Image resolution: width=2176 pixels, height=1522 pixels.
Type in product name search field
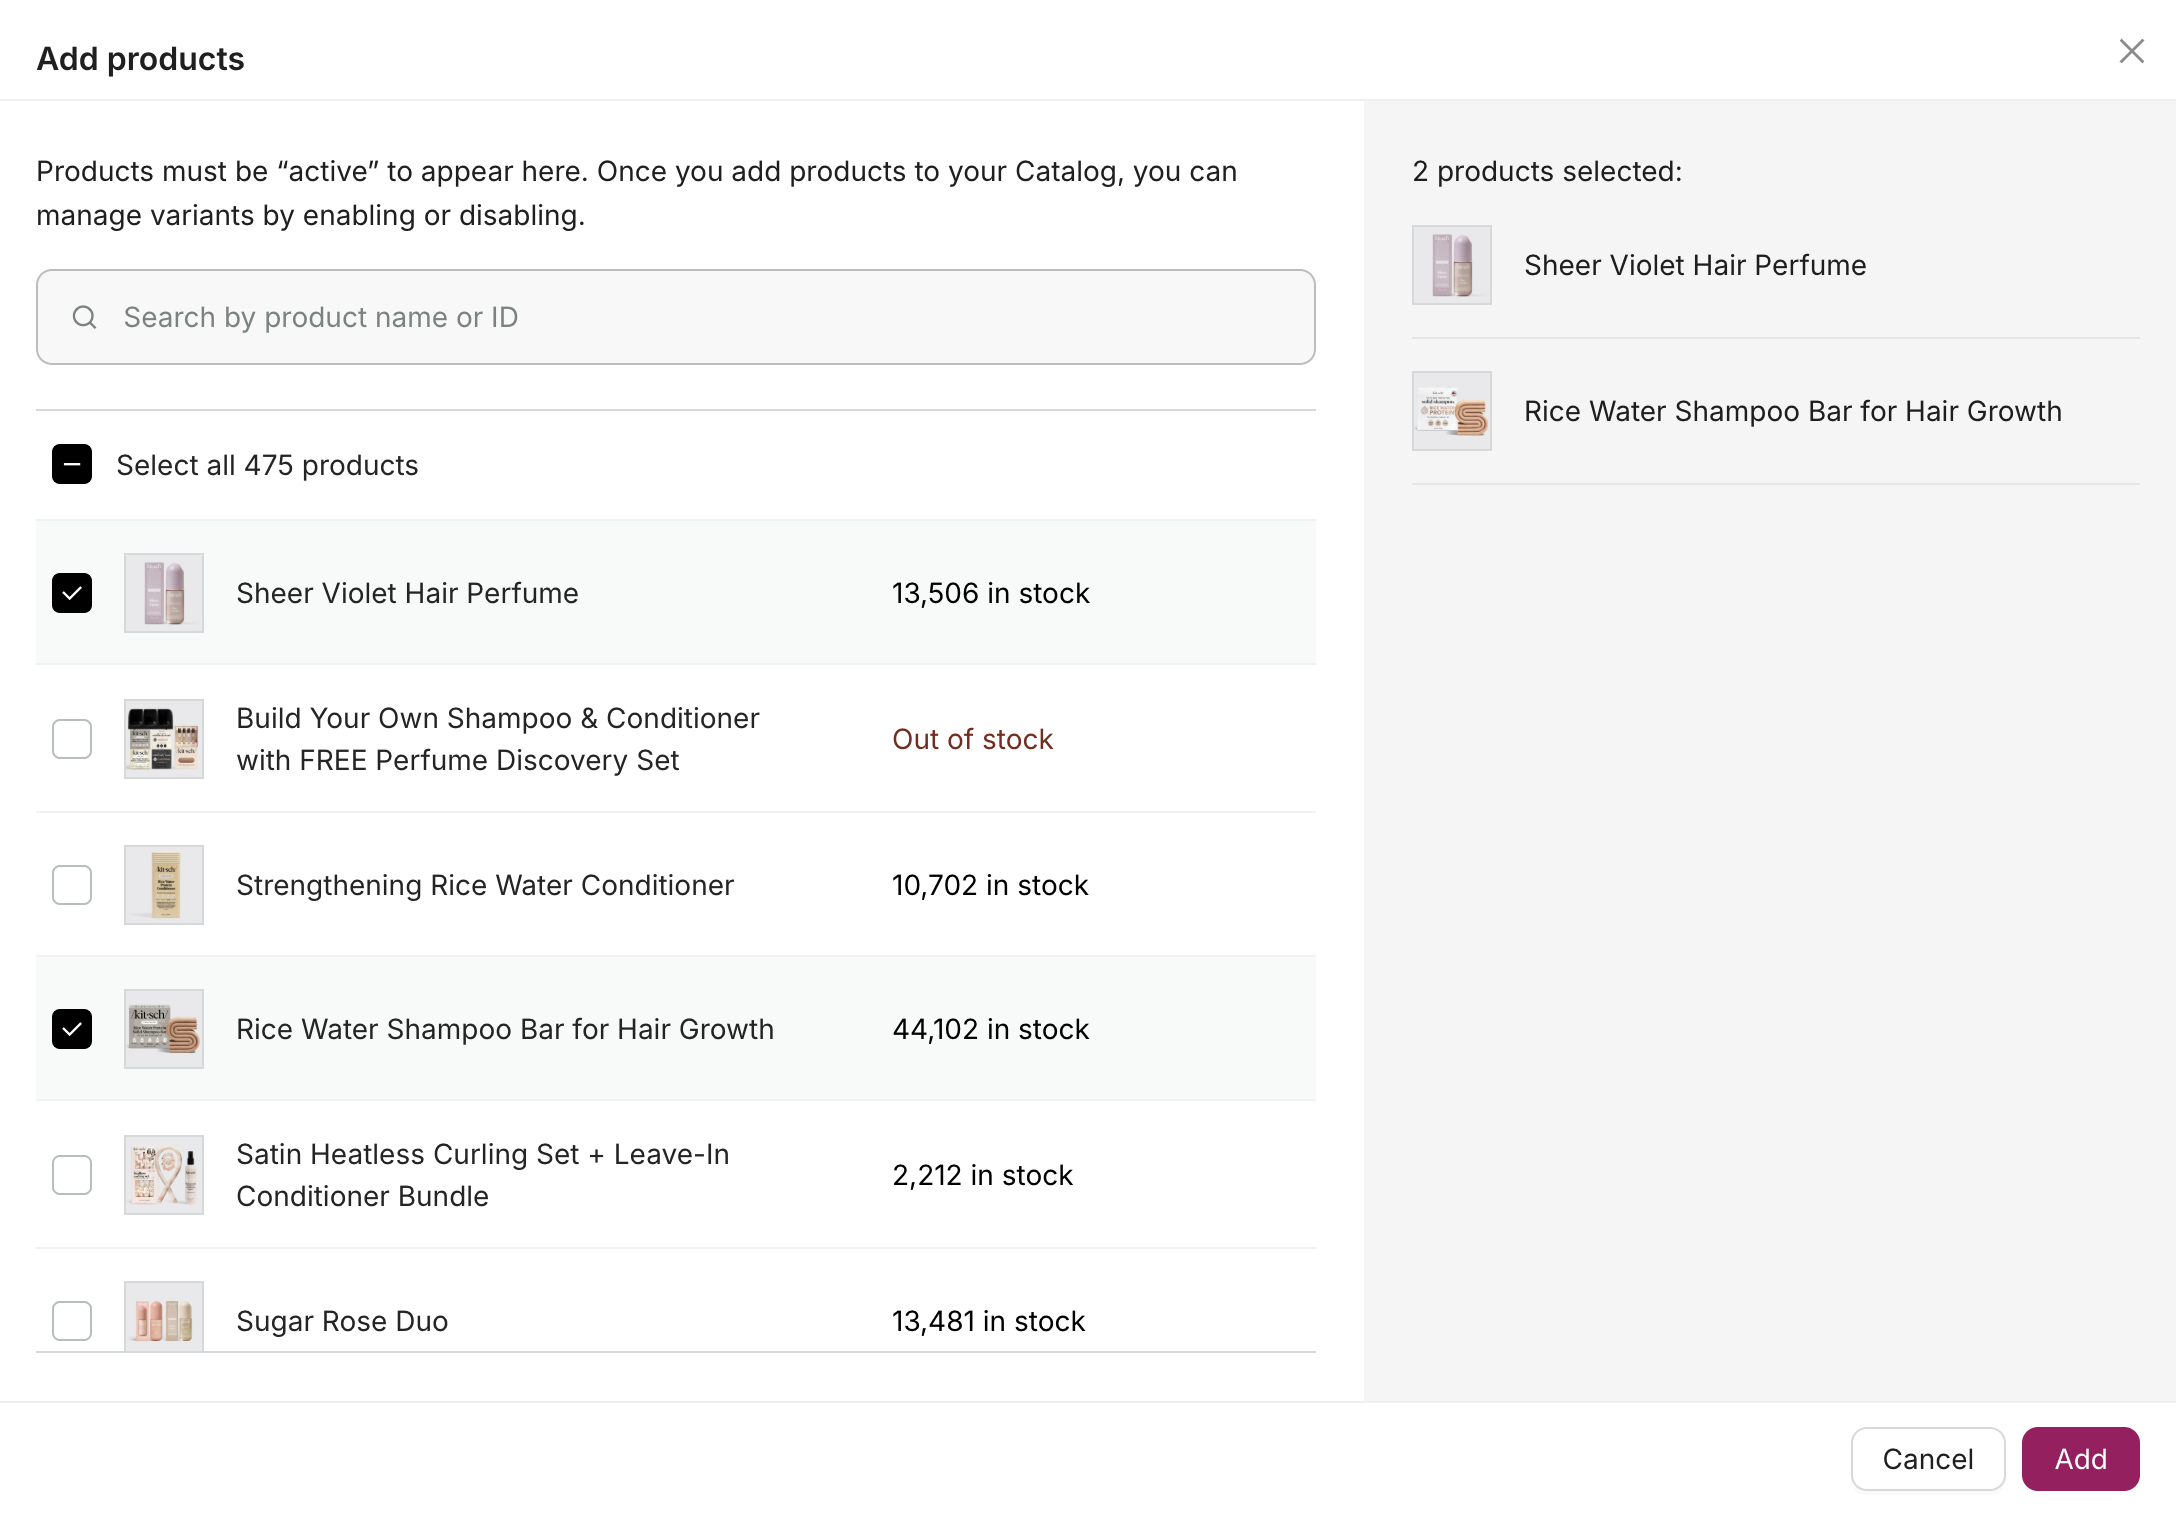700,317
